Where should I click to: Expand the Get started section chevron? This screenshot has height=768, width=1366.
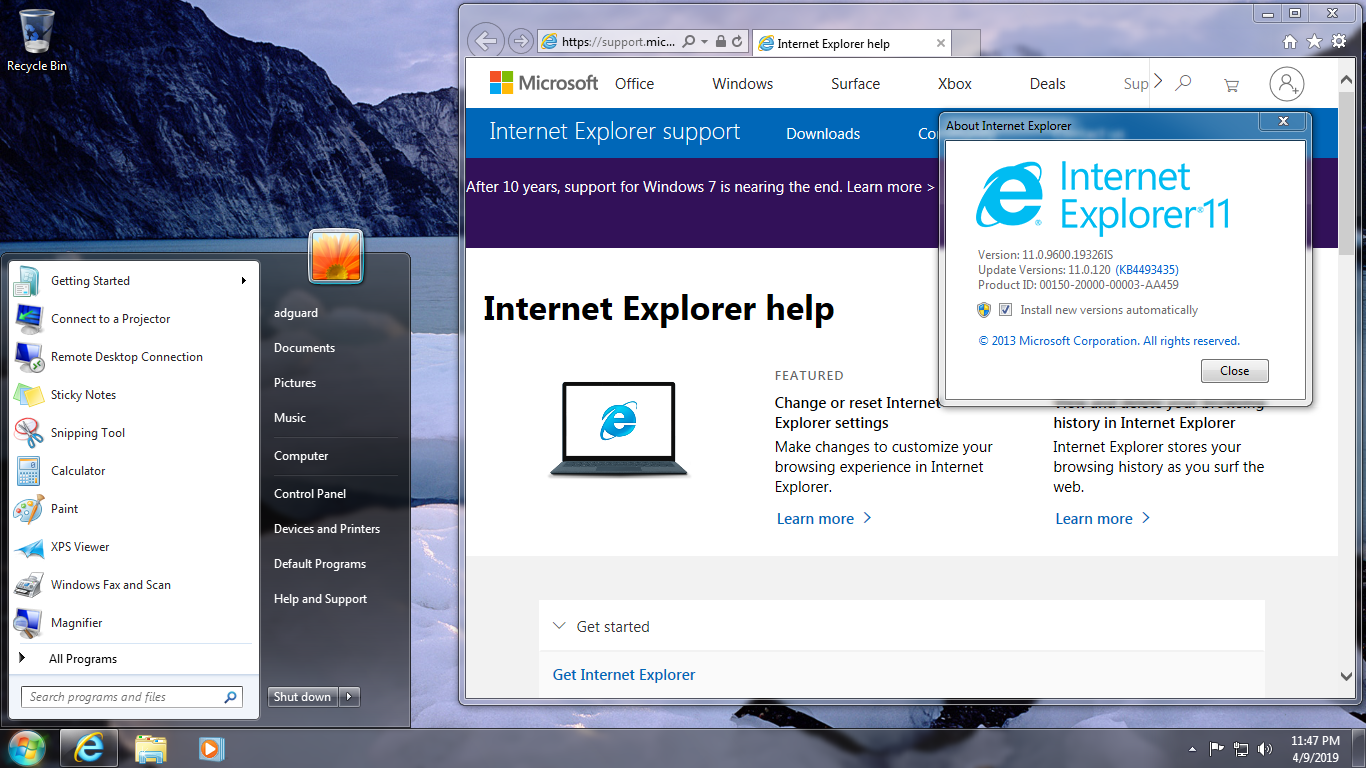coord(559,627)
